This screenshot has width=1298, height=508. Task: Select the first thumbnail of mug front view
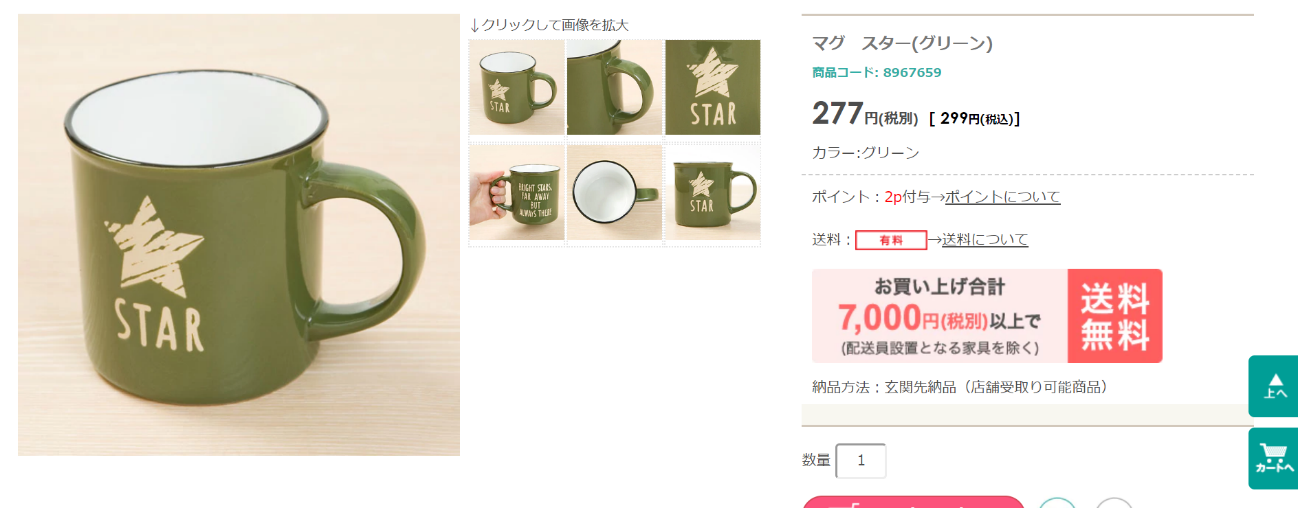pyautogui.click(x=517, y=87)
